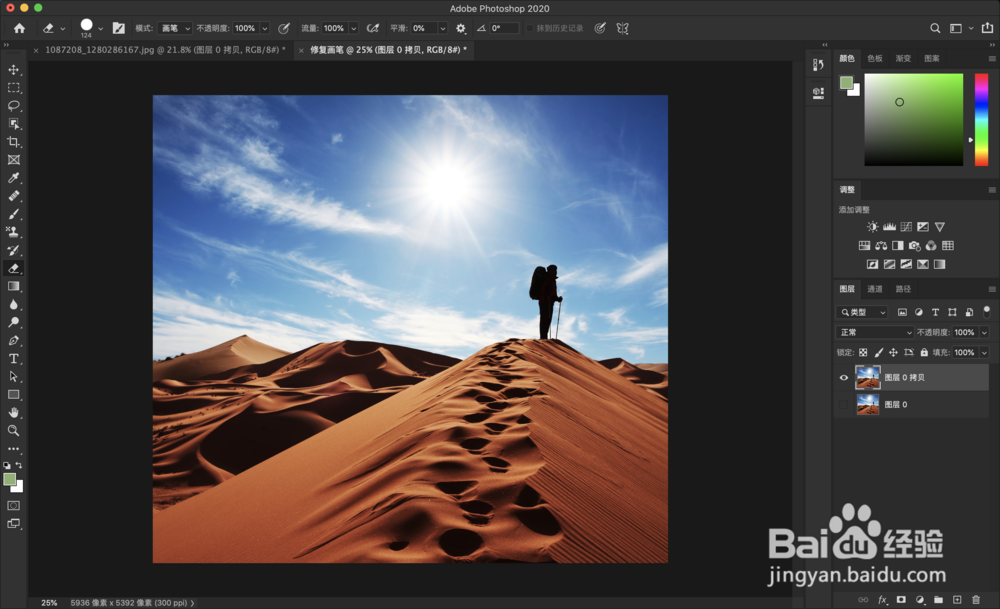Select the Path Selection tool

pos(13,376)
